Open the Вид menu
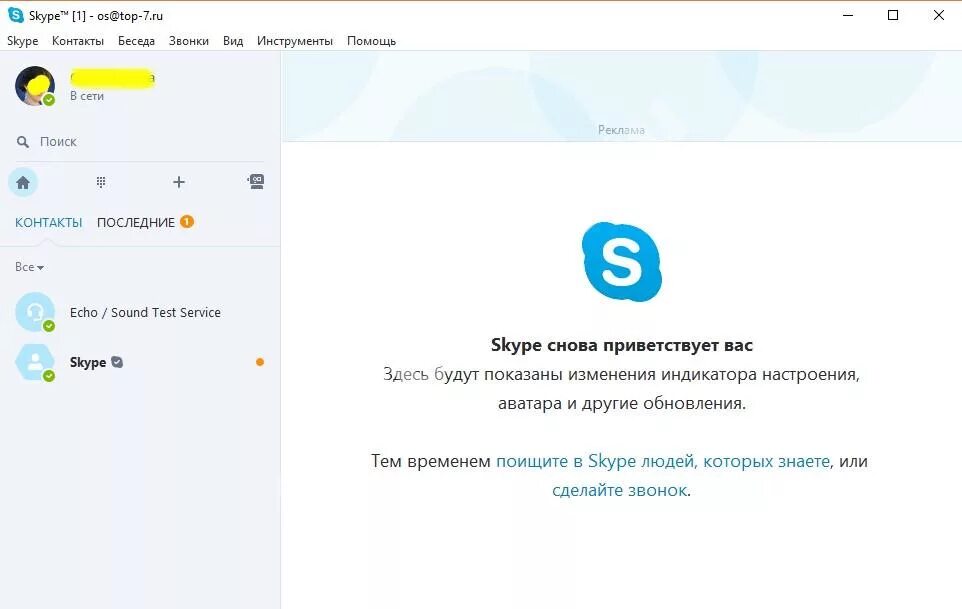 pyautogui.click(x=233, y=41)
